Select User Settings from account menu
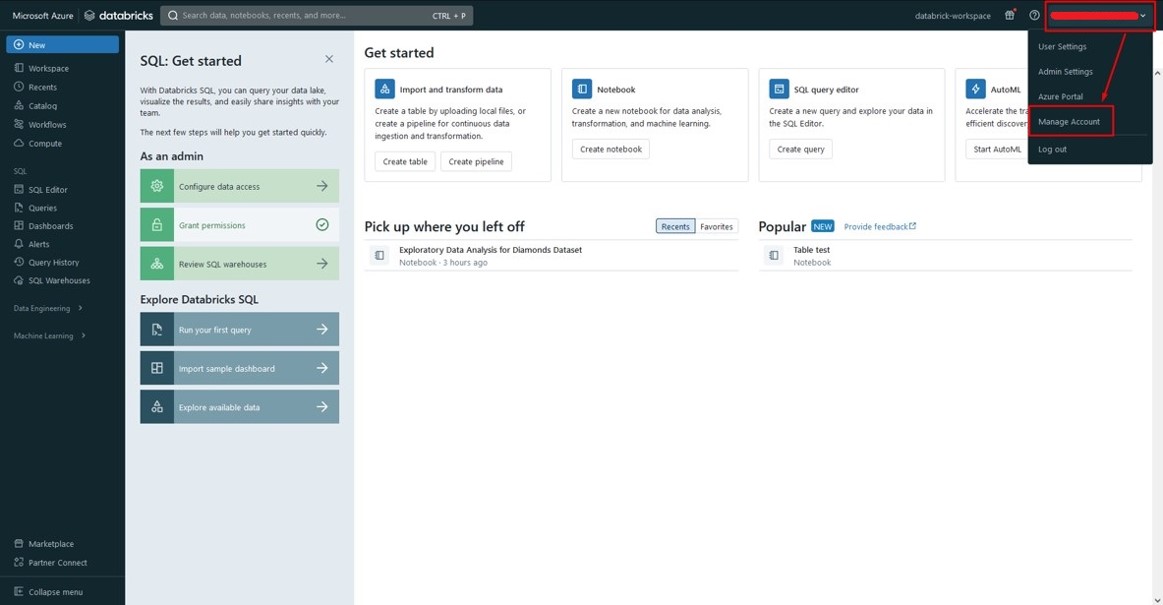Image resolution: width=1163 pixels, height=605 pixels. [x=1062, y=47]
